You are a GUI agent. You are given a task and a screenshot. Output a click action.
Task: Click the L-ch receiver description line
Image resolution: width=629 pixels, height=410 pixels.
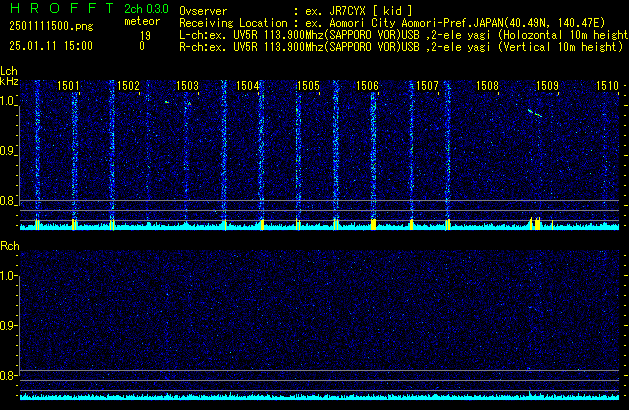coord(404,35)
